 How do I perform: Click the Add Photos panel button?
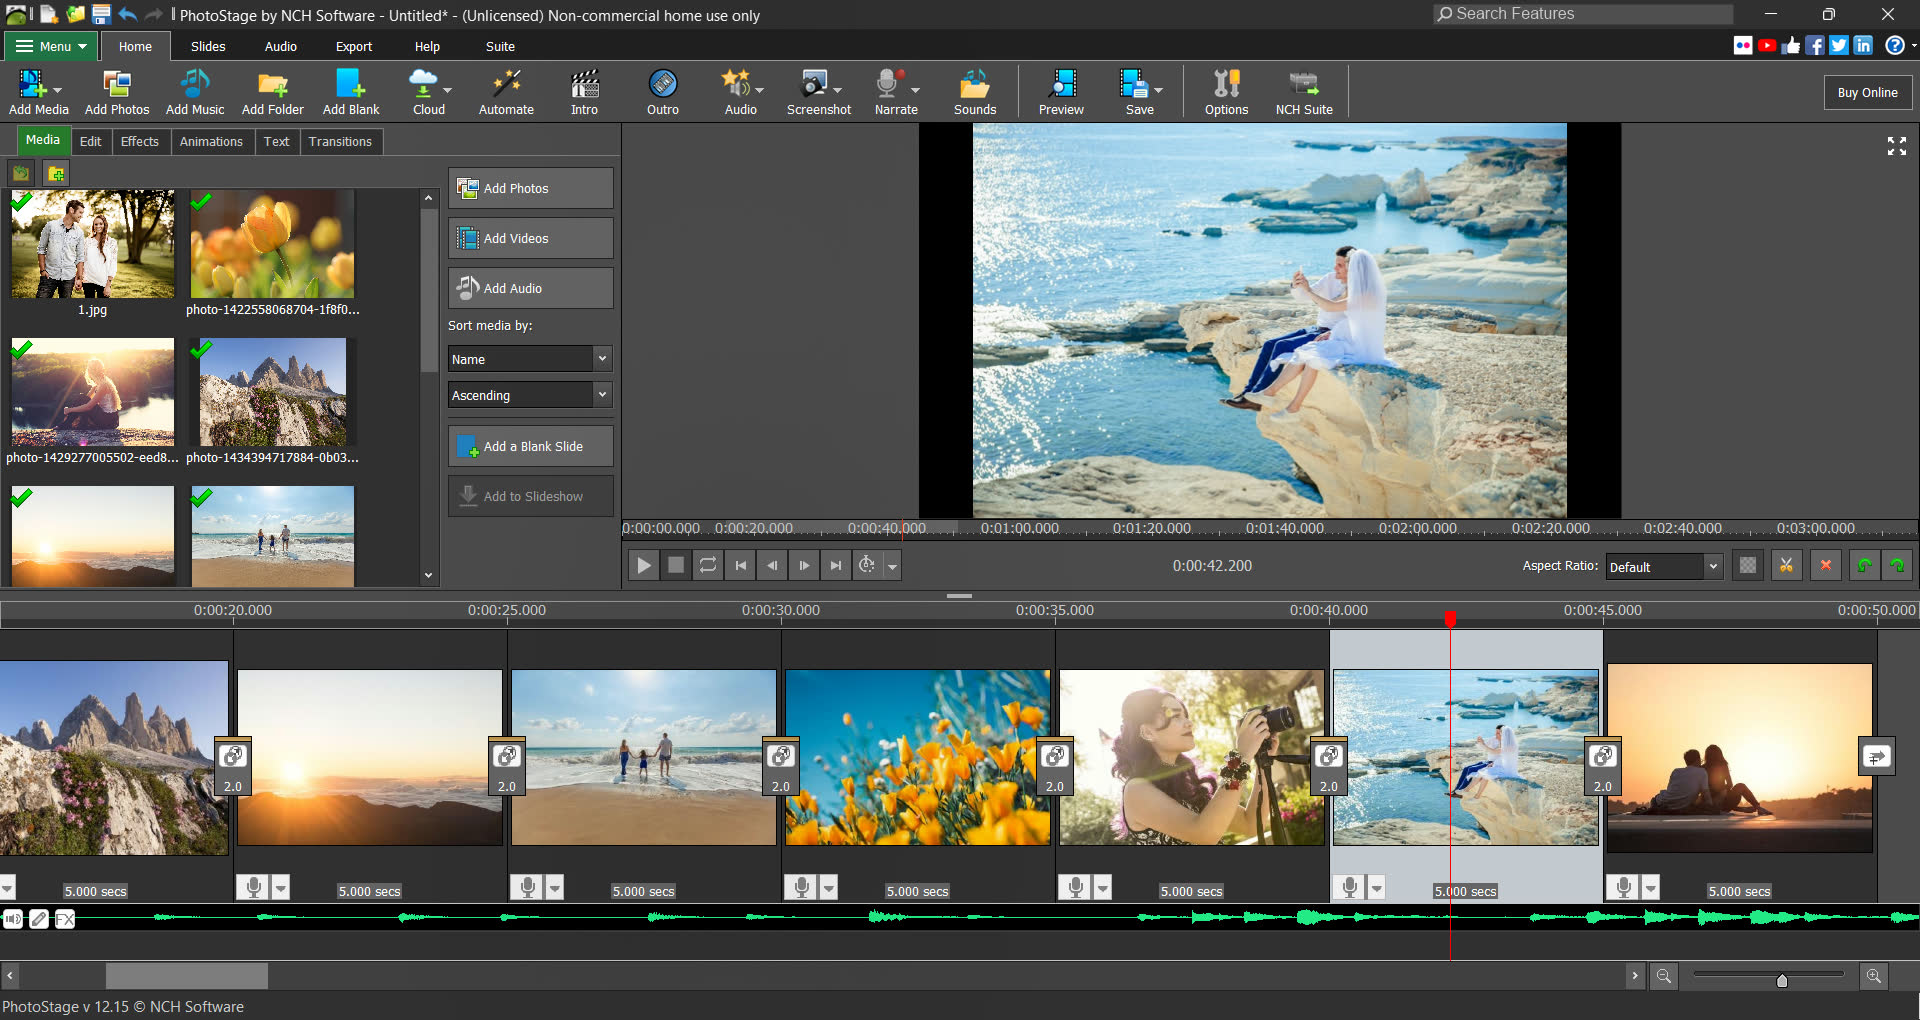click(531, 188)
